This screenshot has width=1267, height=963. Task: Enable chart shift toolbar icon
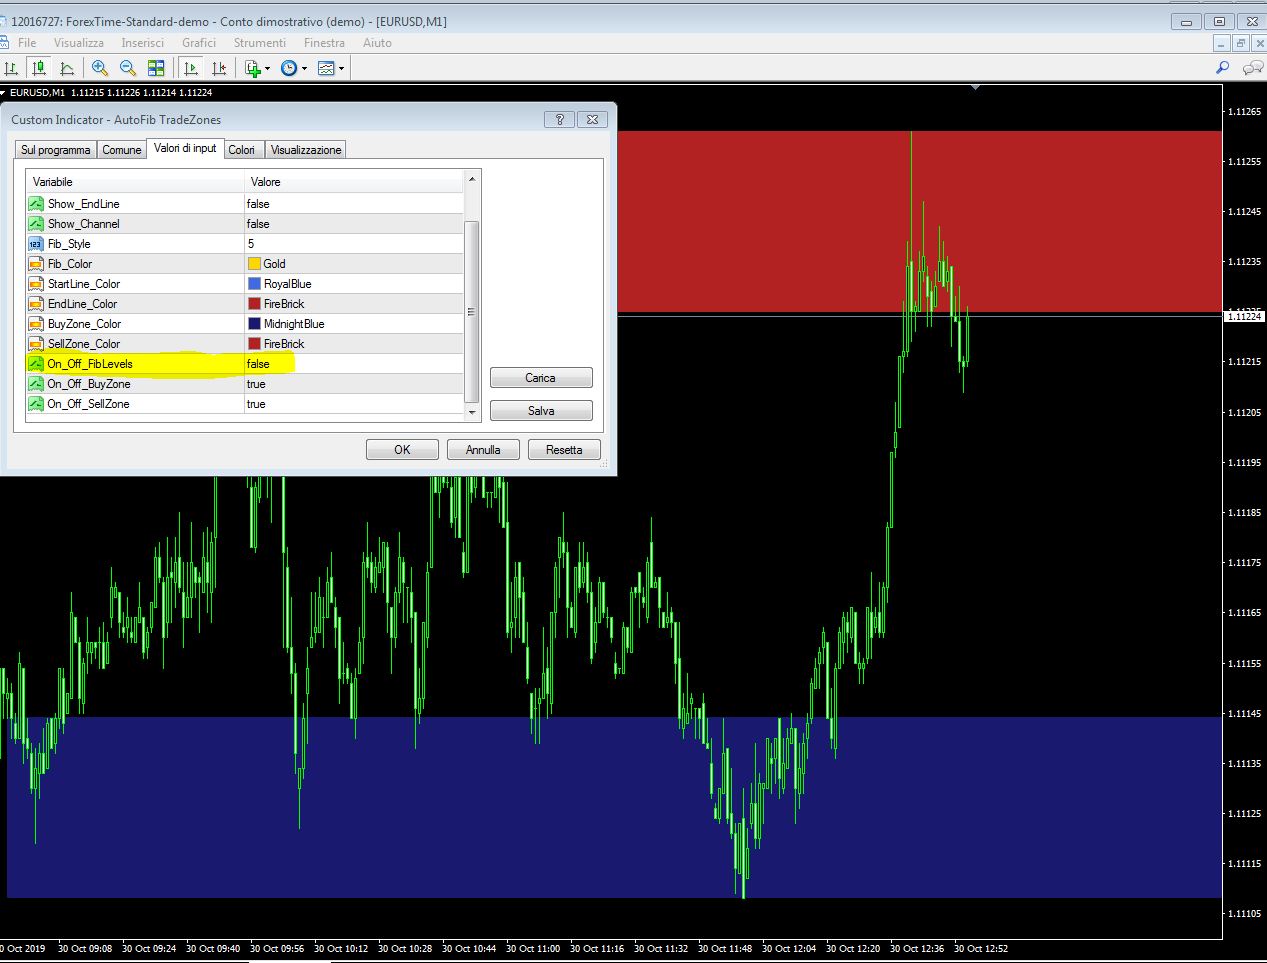(219, 68)
